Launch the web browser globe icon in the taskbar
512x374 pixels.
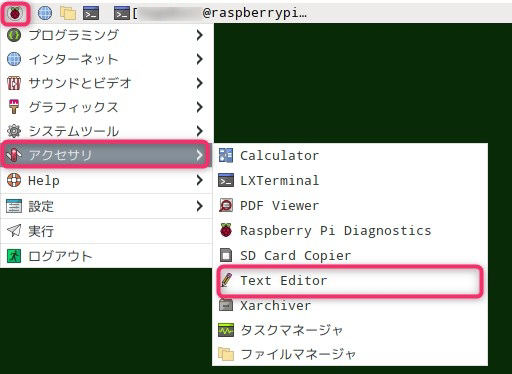pyautogui.click(x=45, y=13)
